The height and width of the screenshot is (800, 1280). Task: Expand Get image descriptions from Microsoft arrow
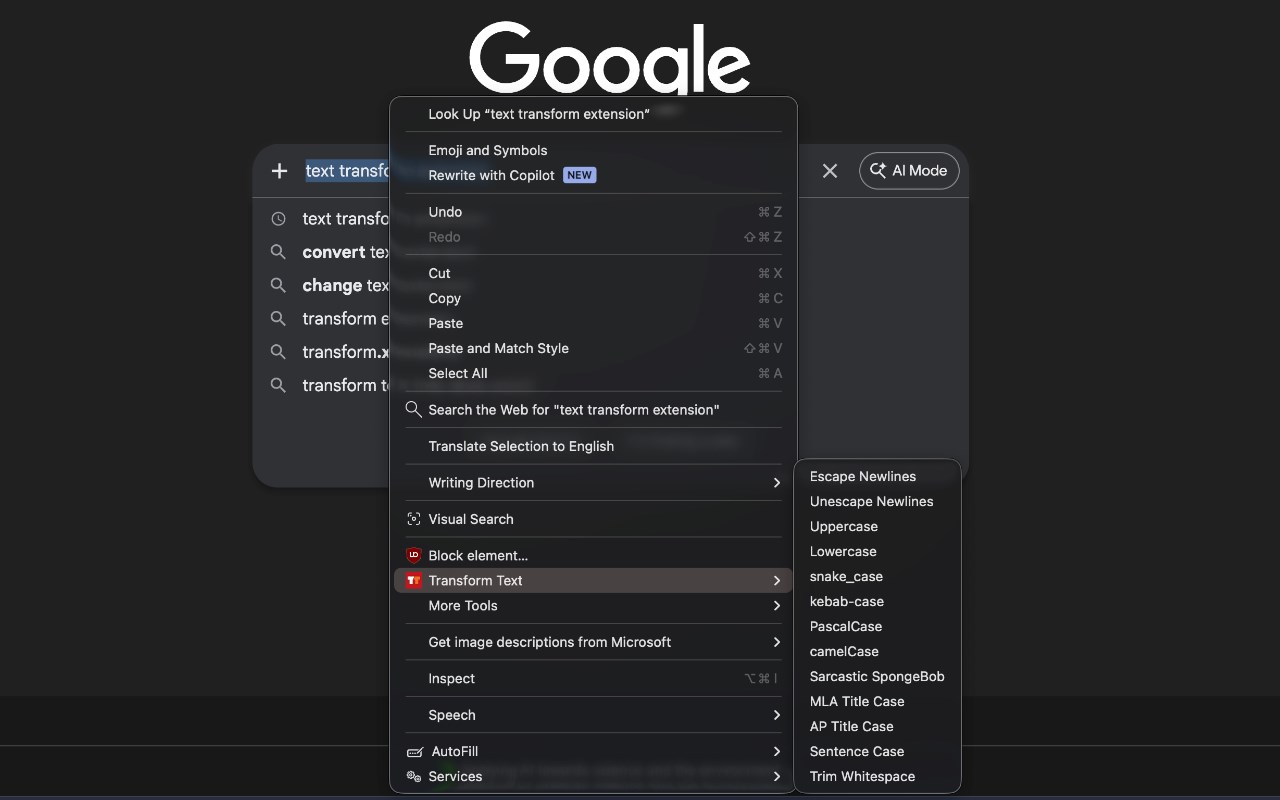pos(777,642)
